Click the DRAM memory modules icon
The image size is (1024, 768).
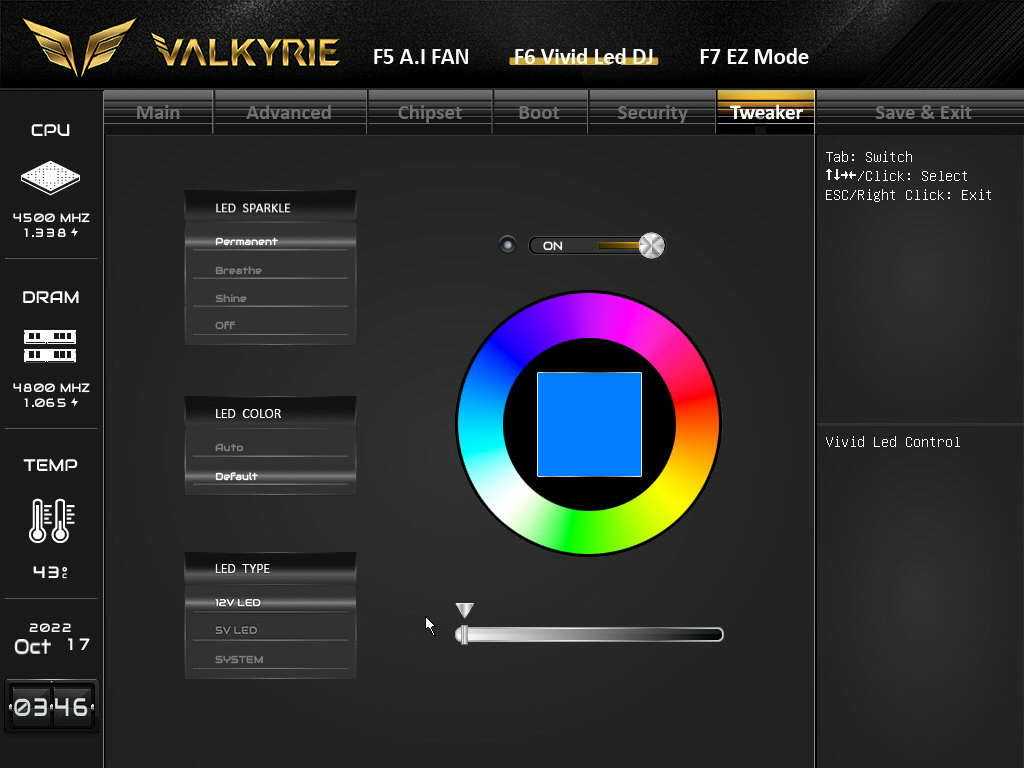click(x=50, y=346)
